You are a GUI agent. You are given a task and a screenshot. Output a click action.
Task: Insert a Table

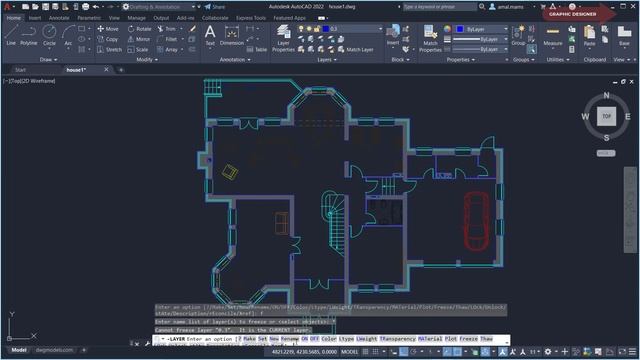(x=257, y=49)
